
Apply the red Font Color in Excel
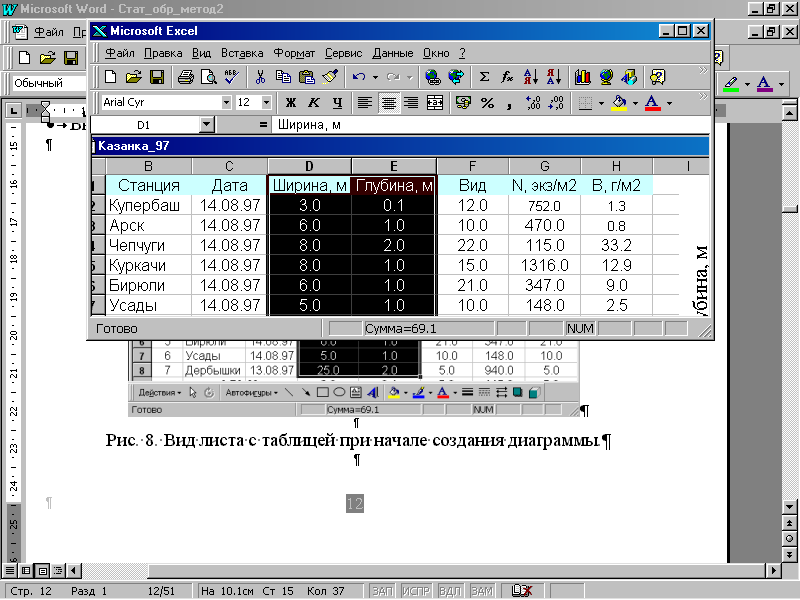(x=653, y=103)
